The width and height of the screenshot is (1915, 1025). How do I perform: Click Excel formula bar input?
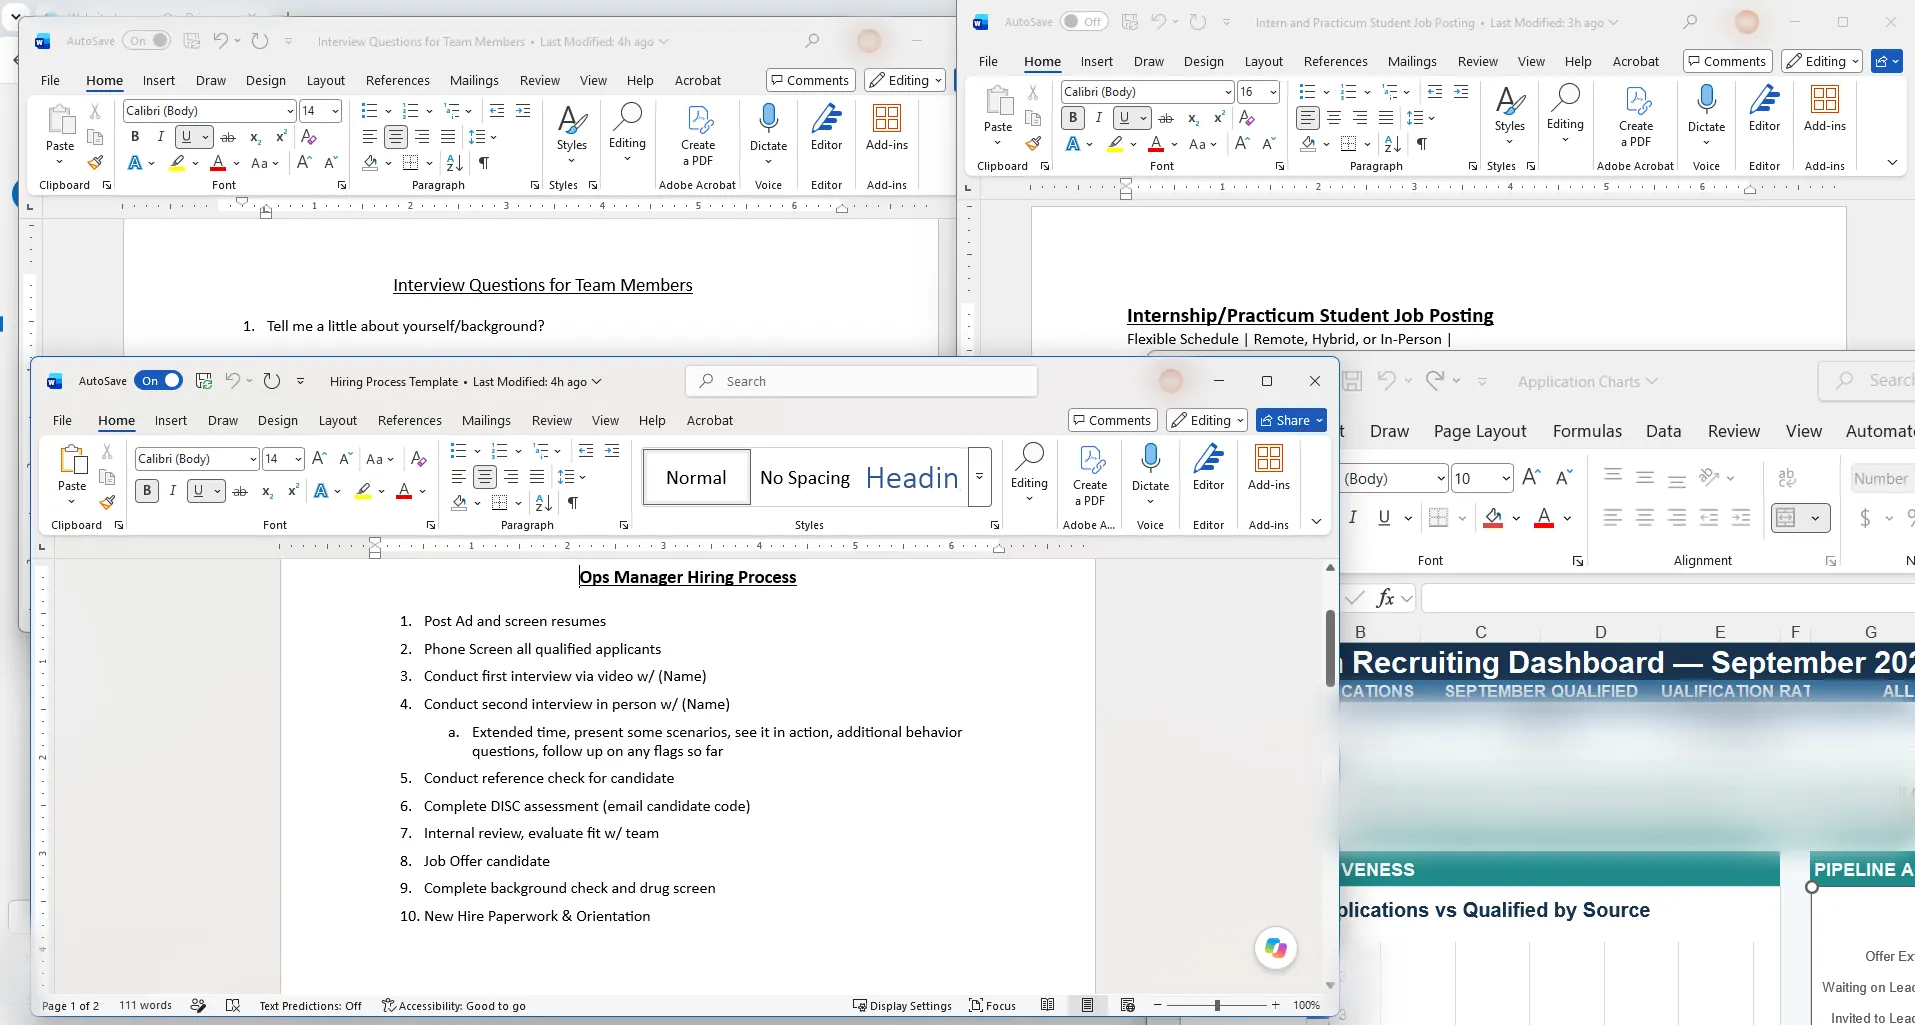click(1668, 598)
